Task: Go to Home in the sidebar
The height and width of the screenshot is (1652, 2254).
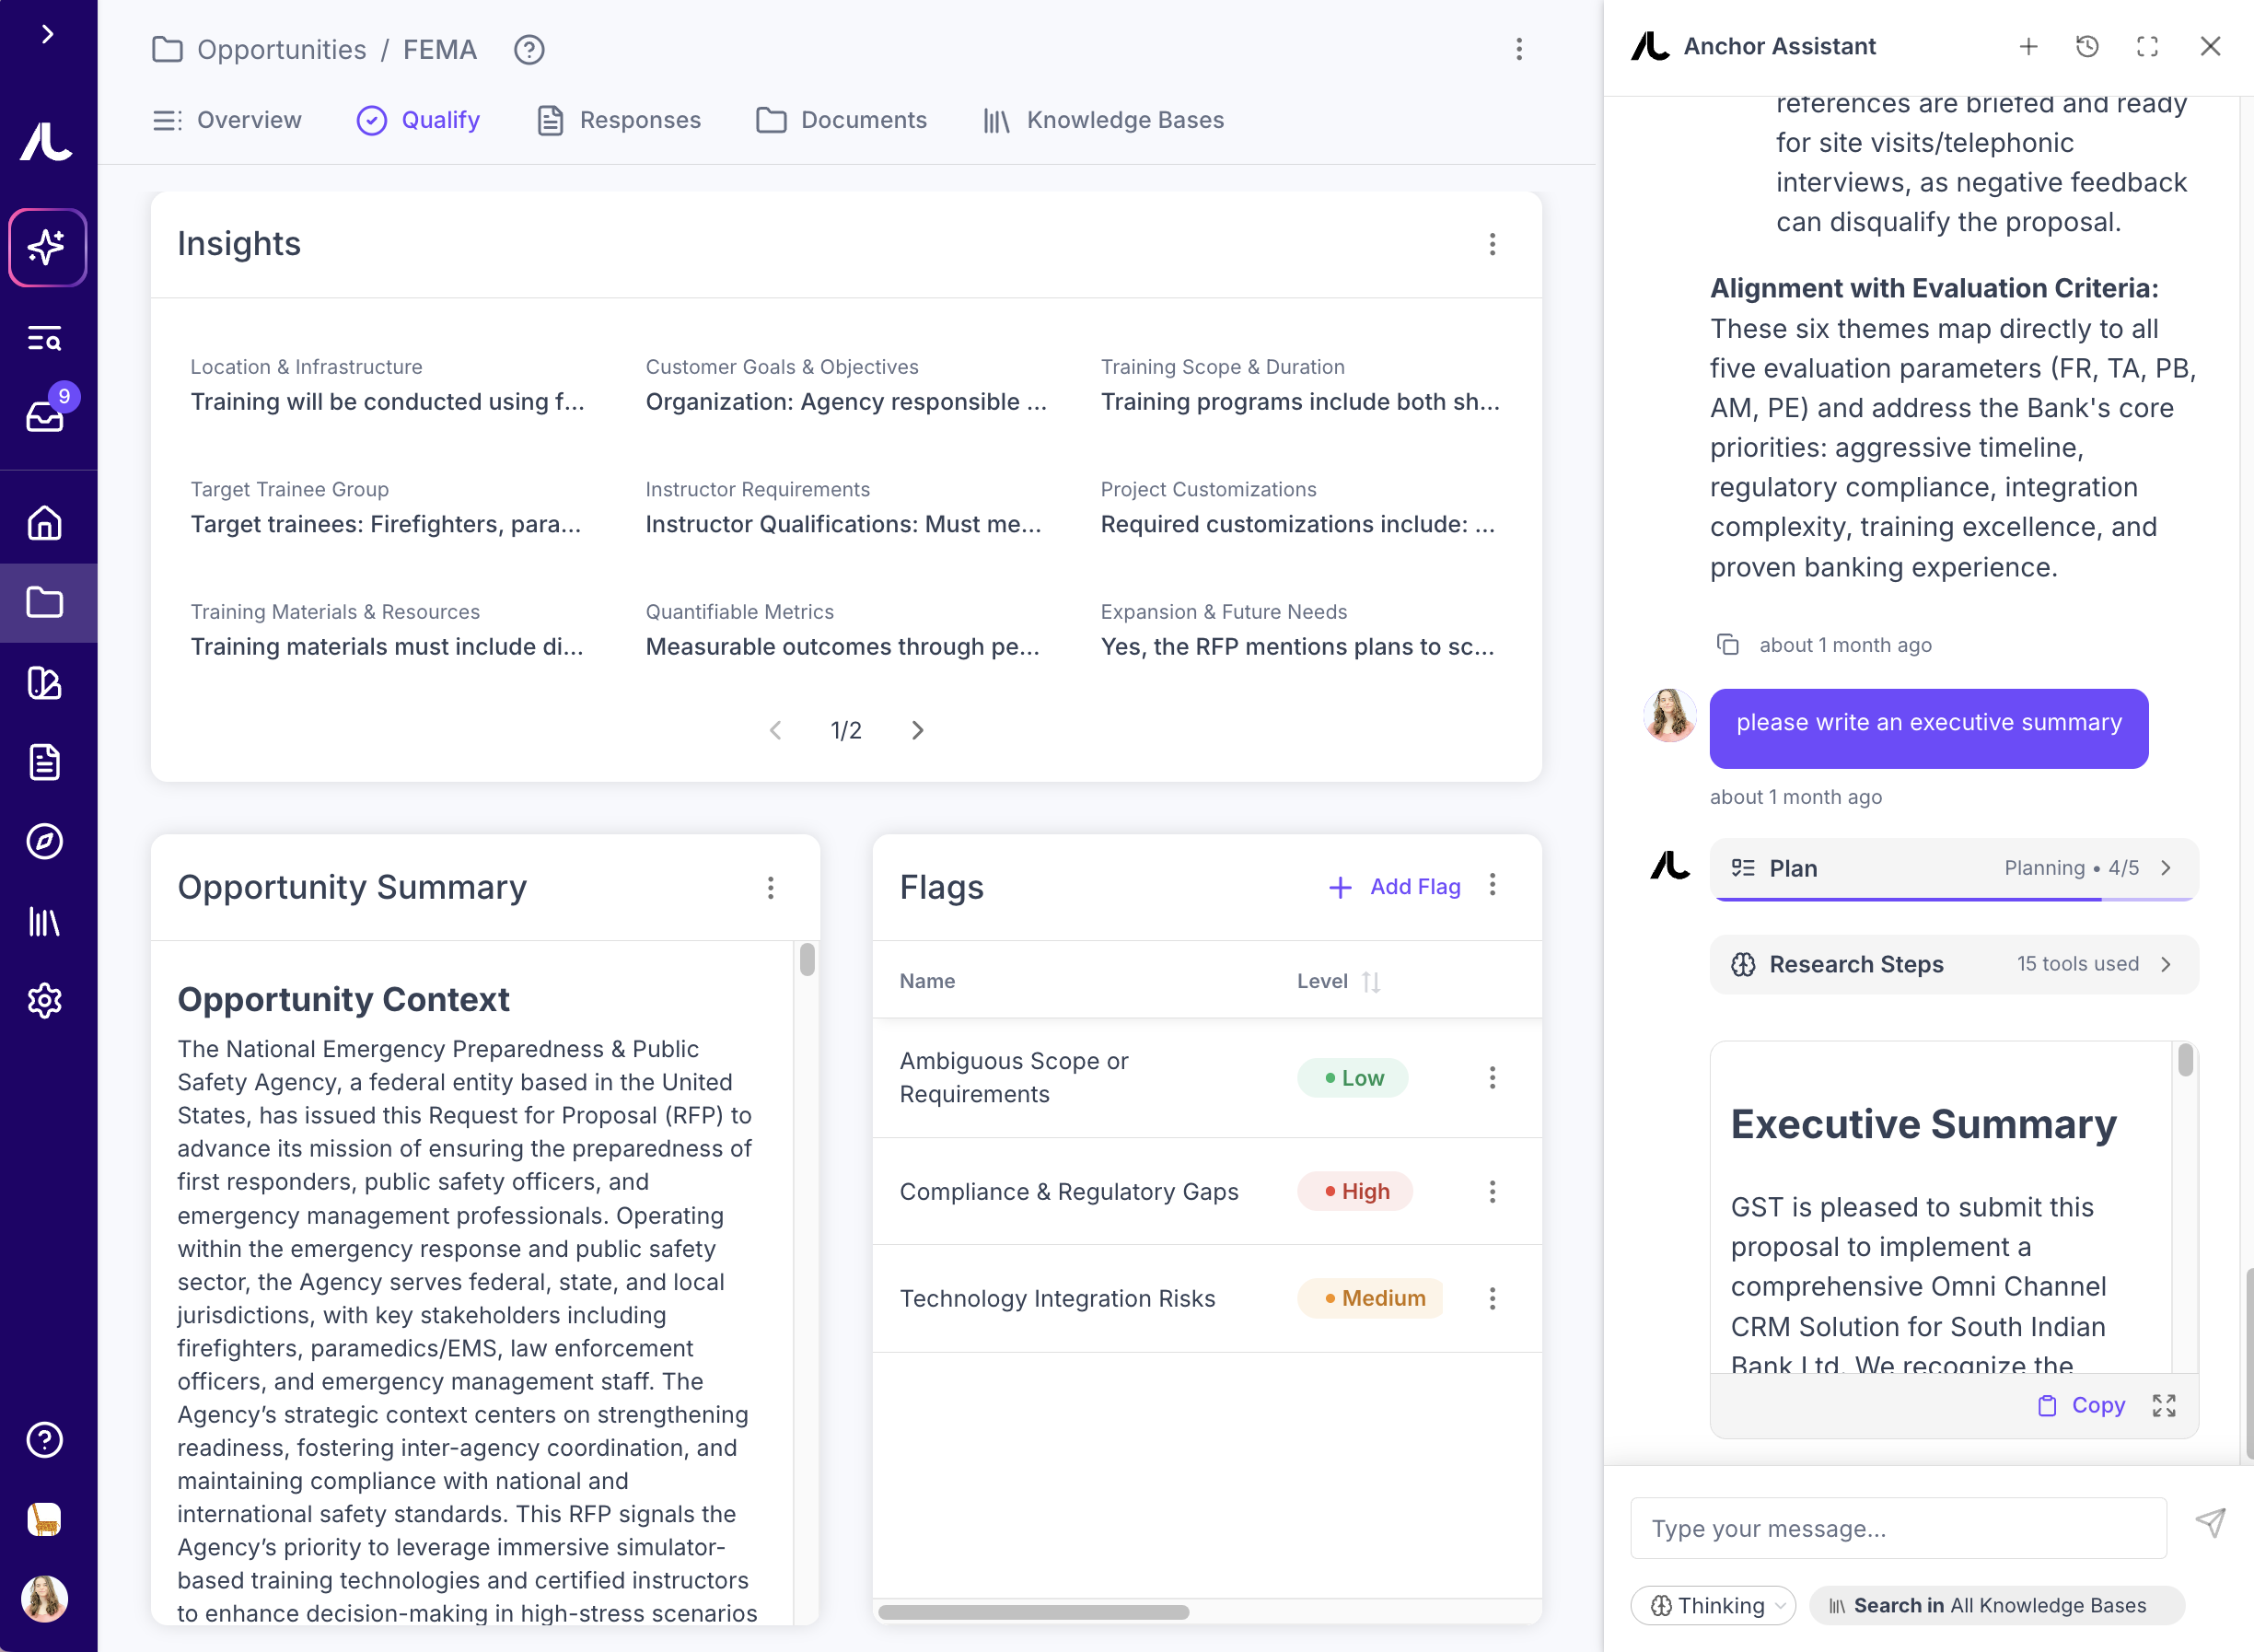Action: [45, 523]
